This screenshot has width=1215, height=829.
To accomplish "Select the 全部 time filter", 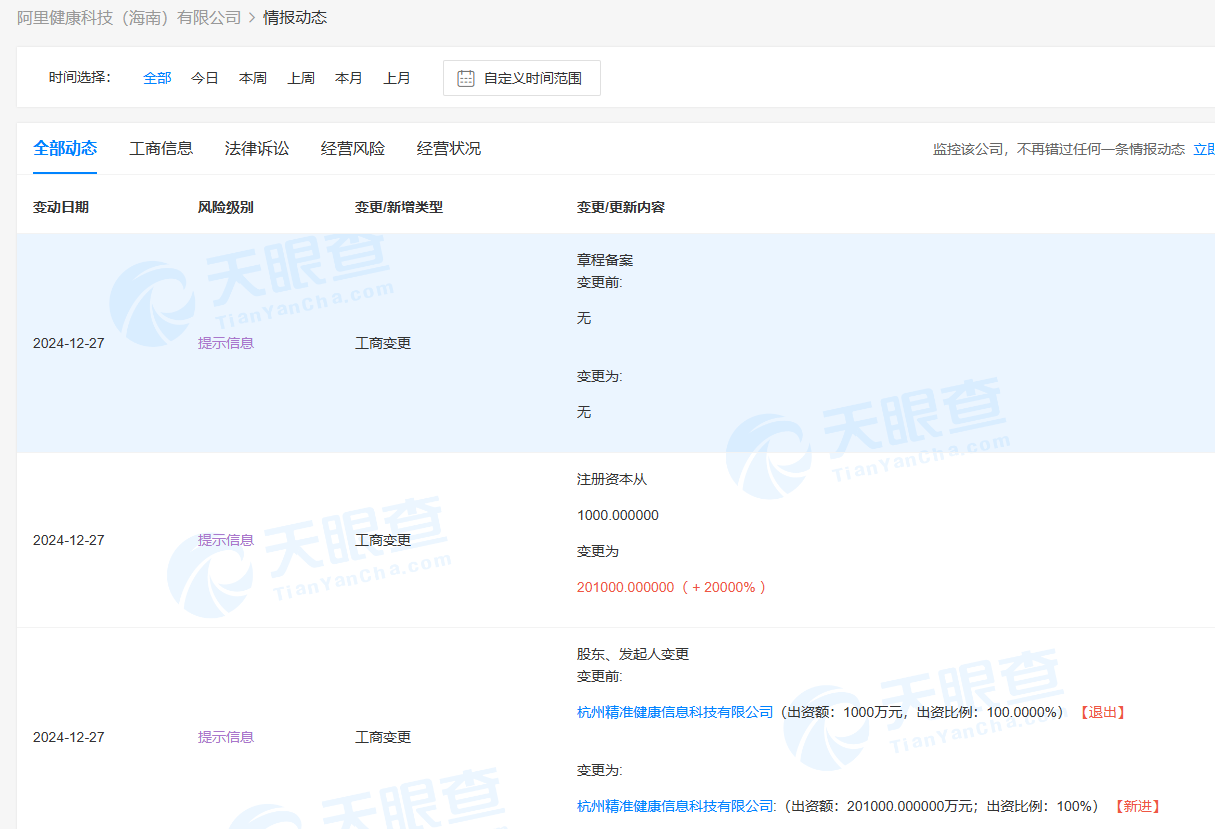I will click(x=157, y=78).
